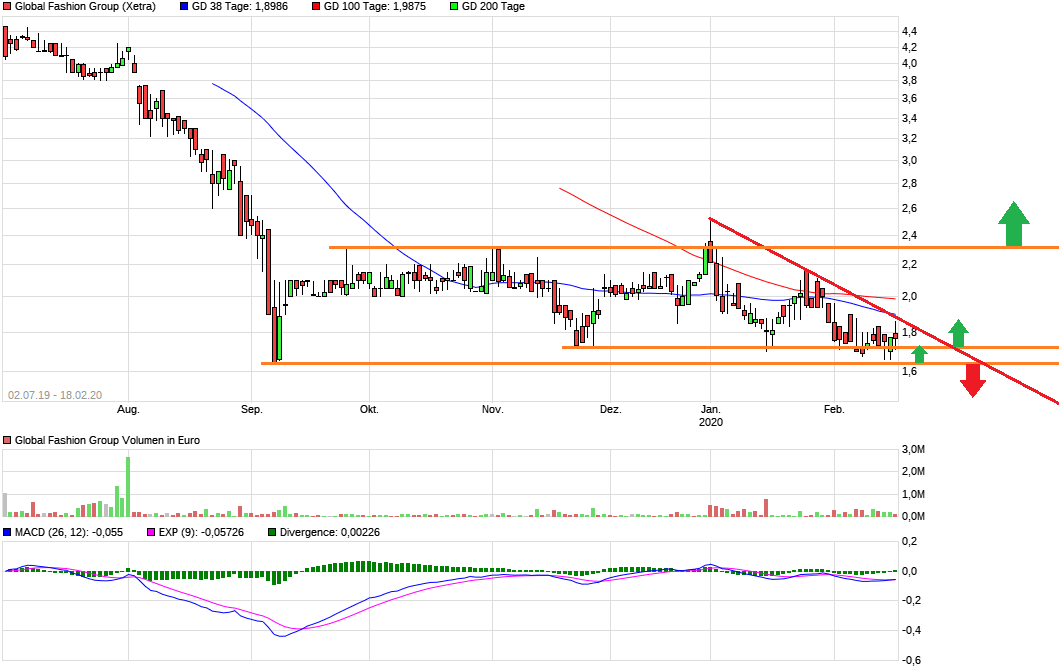Click the red Global Fashion Group (Xetra) legend square
Image resolution: width=1059 pixels, height=670 pixels.
pos(7,6)
